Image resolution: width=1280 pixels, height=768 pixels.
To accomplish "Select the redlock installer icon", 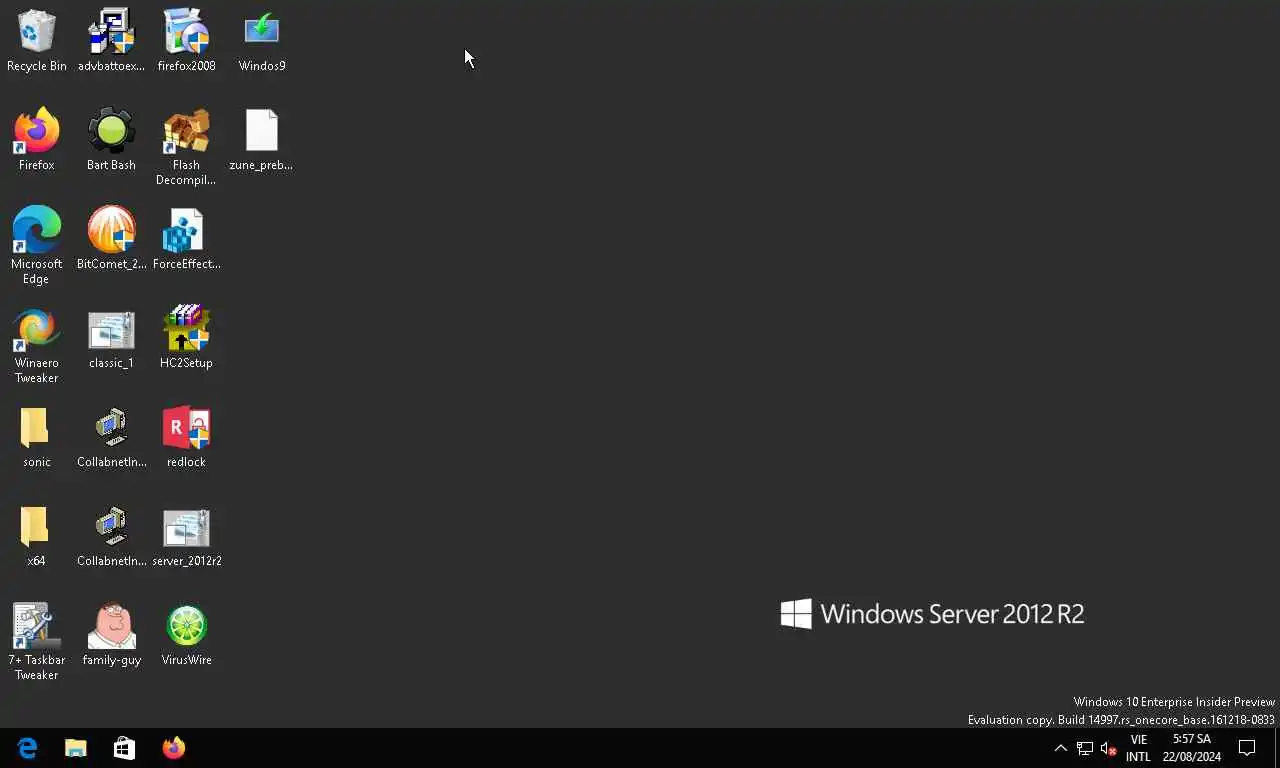I will pos(186,437).
